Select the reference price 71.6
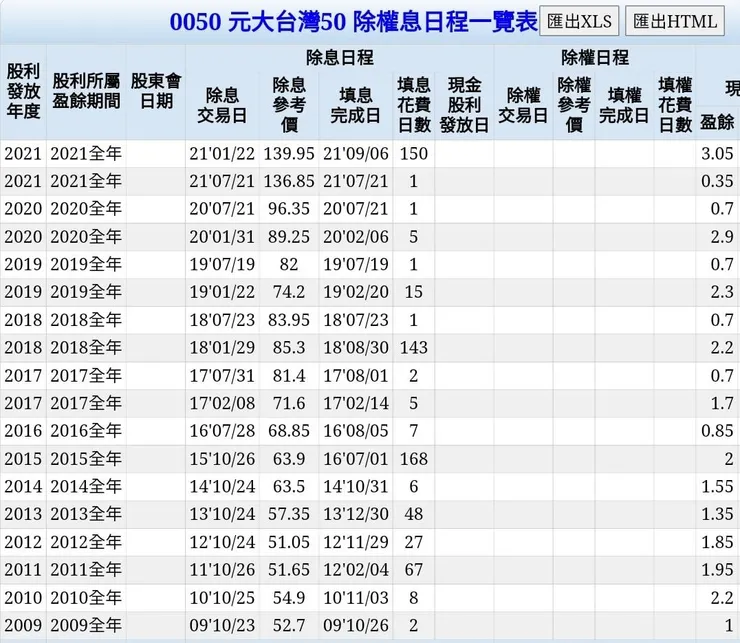740x643 pixels. (289, 403)
